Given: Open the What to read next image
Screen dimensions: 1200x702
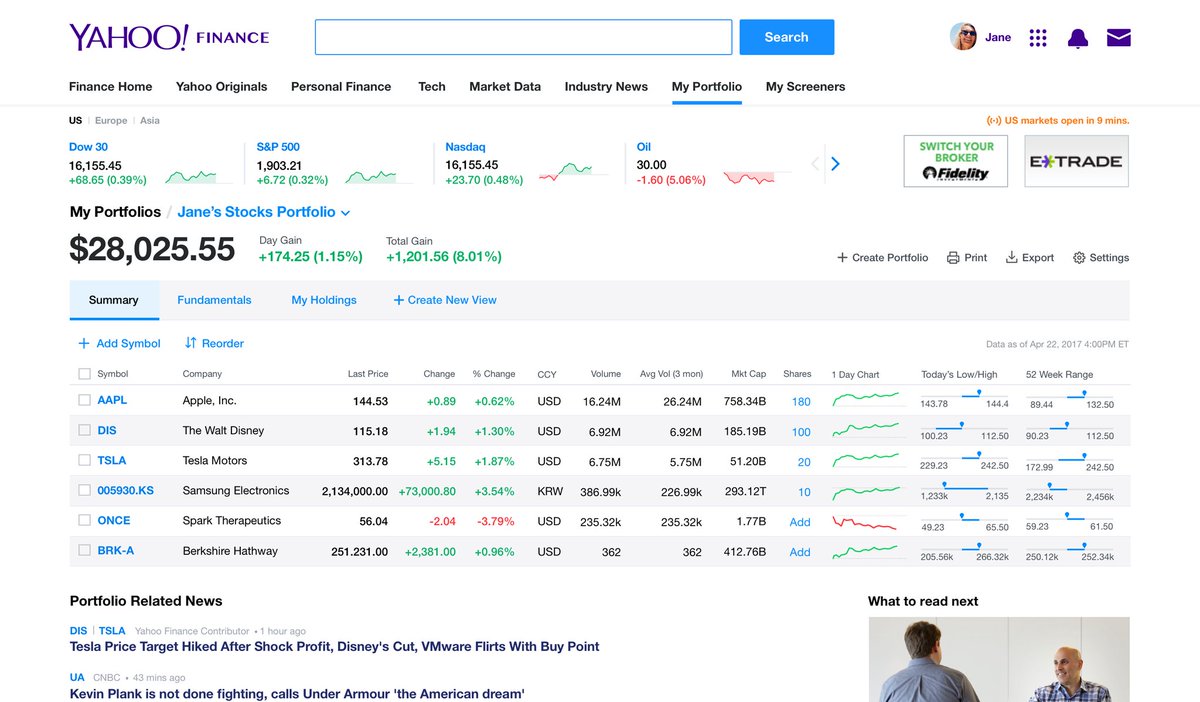Looking at the screenshot, I should pyautogui.click(x=999, y=659).
